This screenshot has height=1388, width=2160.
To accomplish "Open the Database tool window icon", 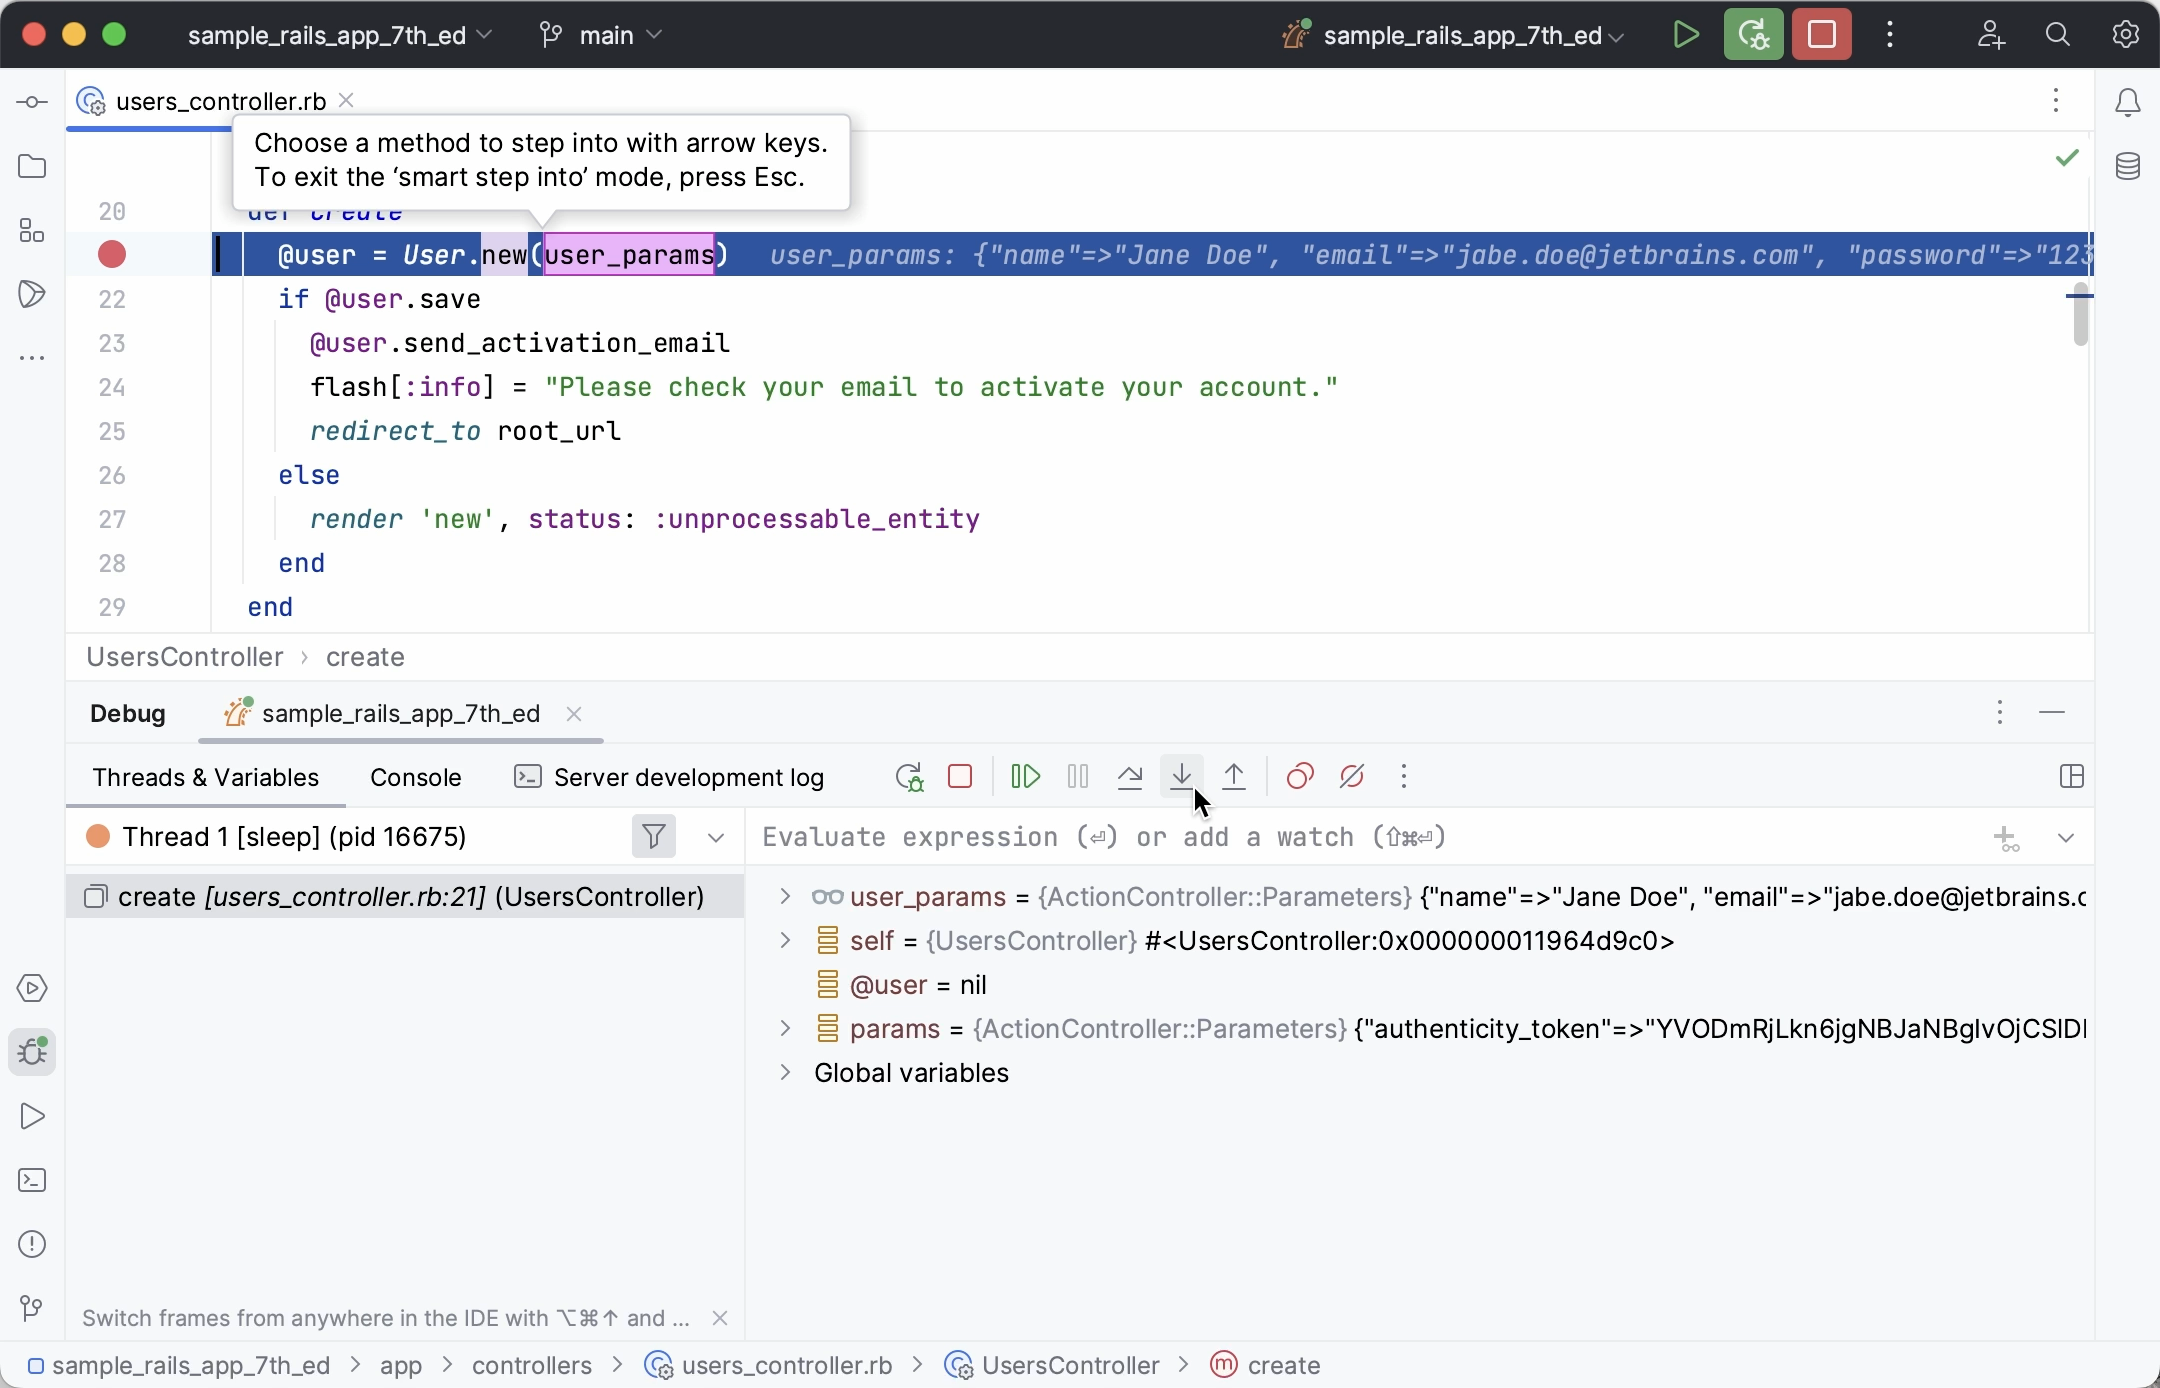I will click(x=2128, y=166).
